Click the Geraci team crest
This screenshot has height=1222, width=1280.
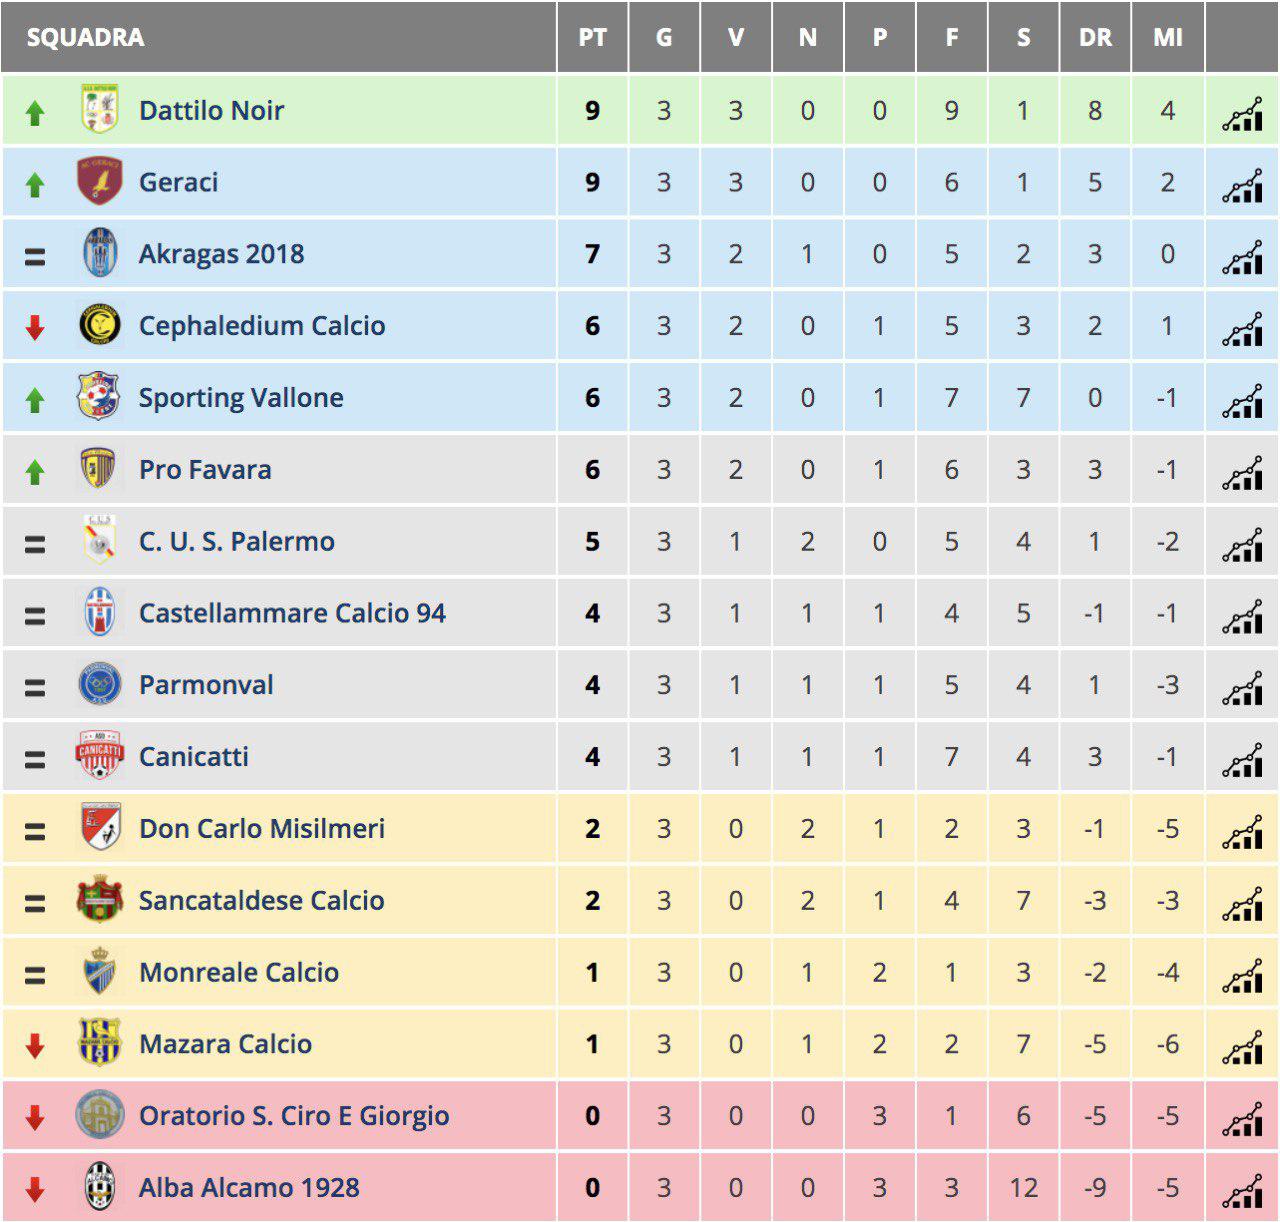pyautogui.click(x=99, y=182)
